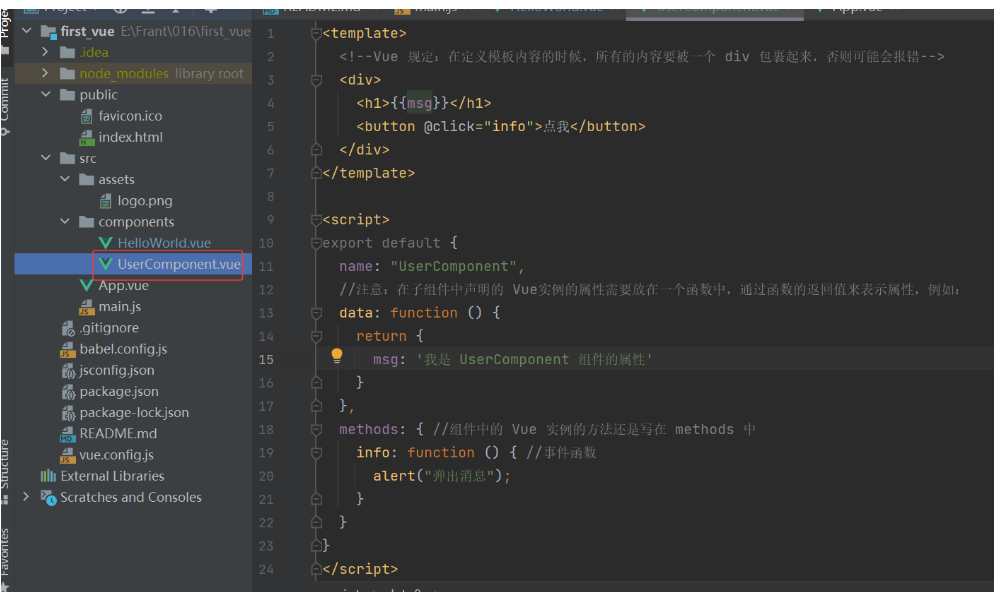
Task: Select the src folder label
Action: point(88,158)
